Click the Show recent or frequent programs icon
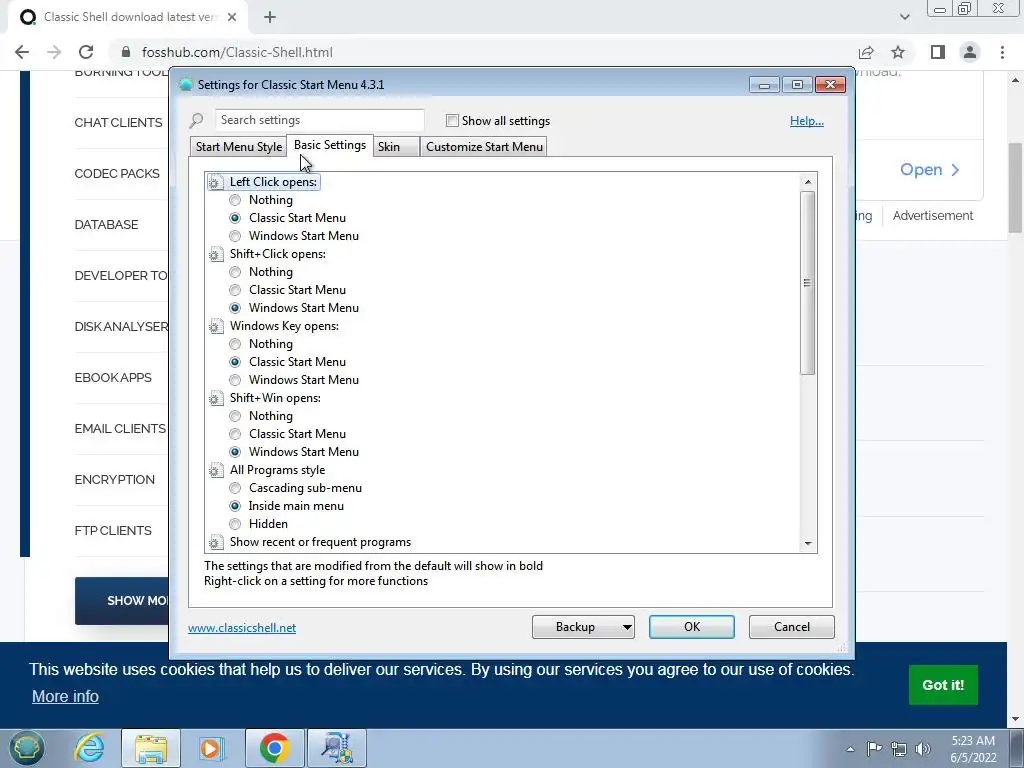The width and height of the screenshot is (1024, 768). click(x=216, y=542)
